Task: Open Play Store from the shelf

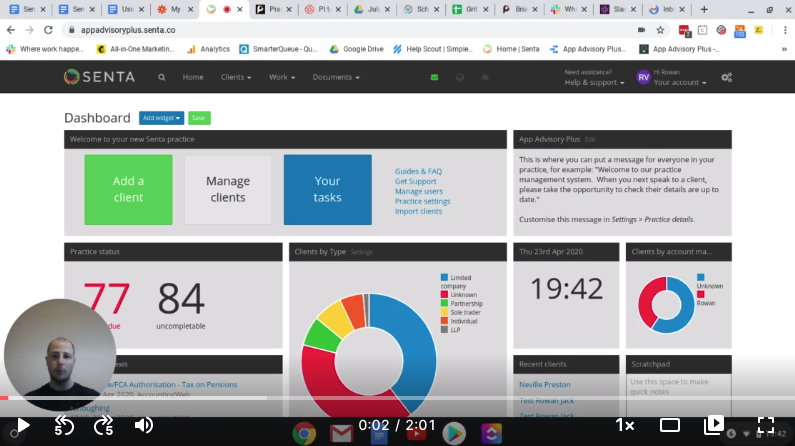Action: 454,434
